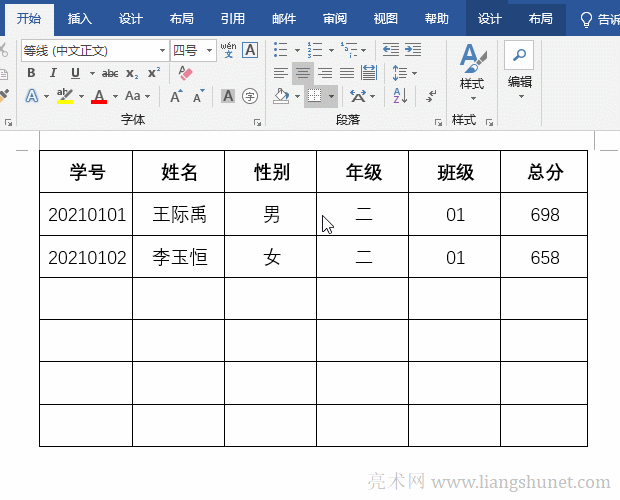This screenshot has width=620, height=500.
Task: Click the justify alignment icon
Action: pyautogui.click(x=346, y=73)
